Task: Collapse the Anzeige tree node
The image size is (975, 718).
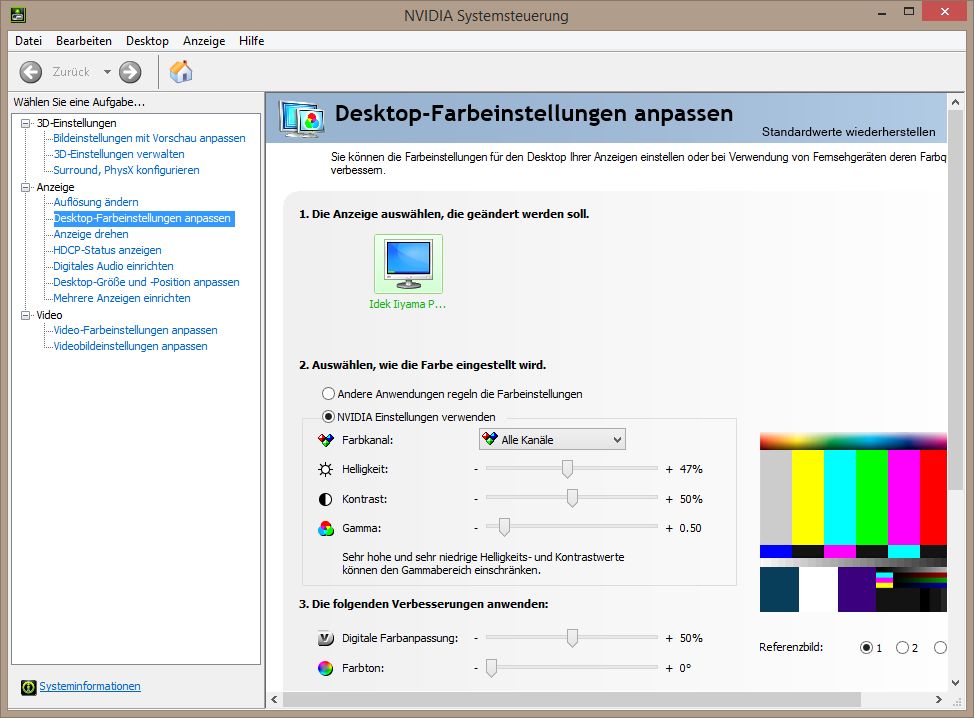Action: 25,187
